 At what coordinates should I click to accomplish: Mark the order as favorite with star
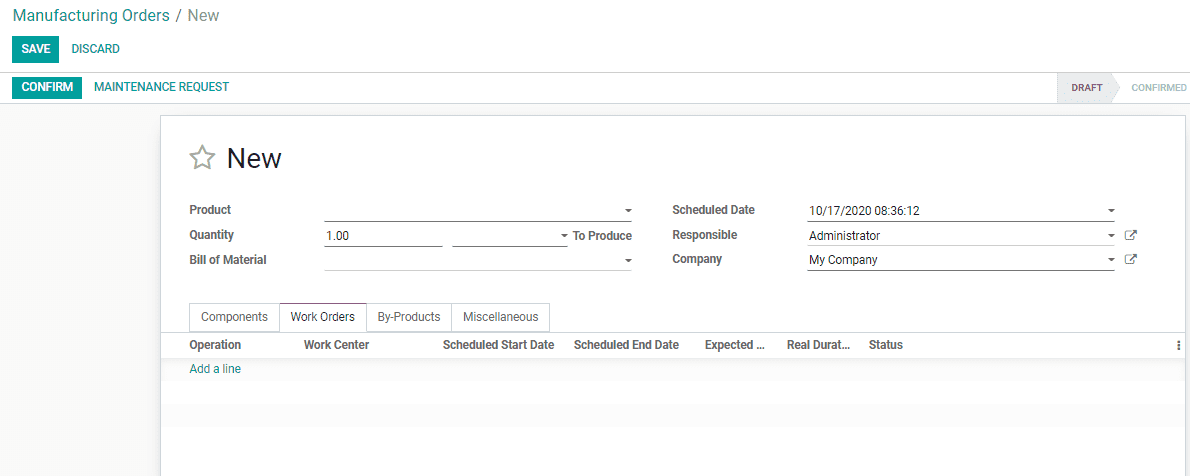click(x=203, y=158)
